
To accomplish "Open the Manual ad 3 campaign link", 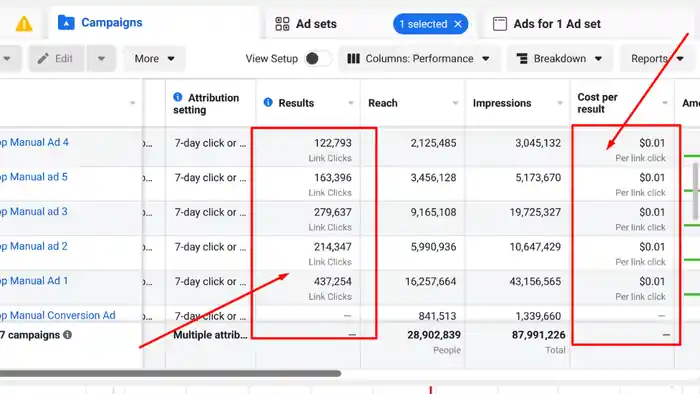I will click(x=34, y=212).
